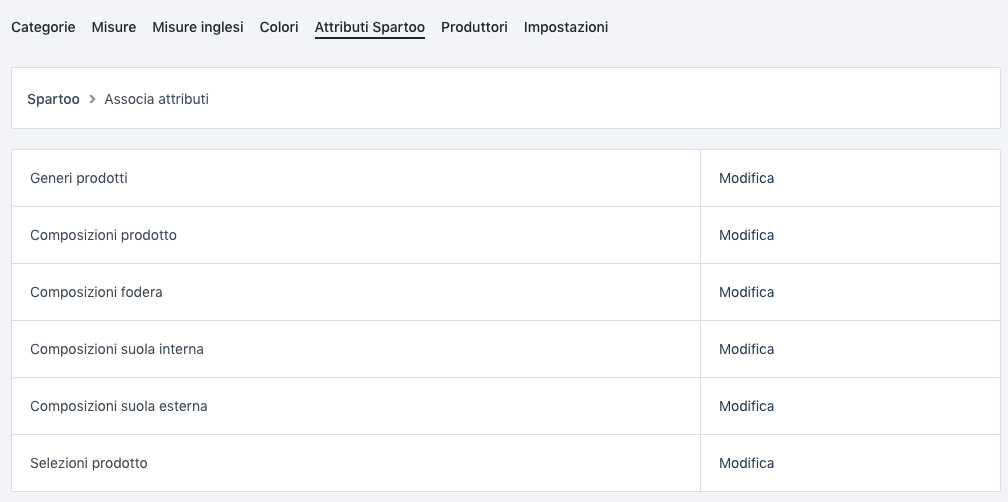Click the breadcrumb chevron separator after Spartoo
Screen dimensions: 1008x502
[x=92, y=99]
